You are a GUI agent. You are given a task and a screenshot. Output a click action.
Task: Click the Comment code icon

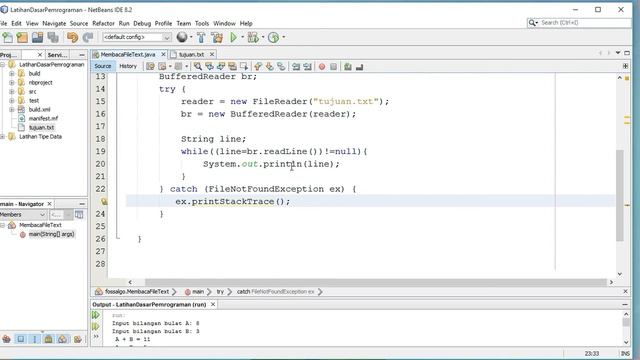[347, 67]
